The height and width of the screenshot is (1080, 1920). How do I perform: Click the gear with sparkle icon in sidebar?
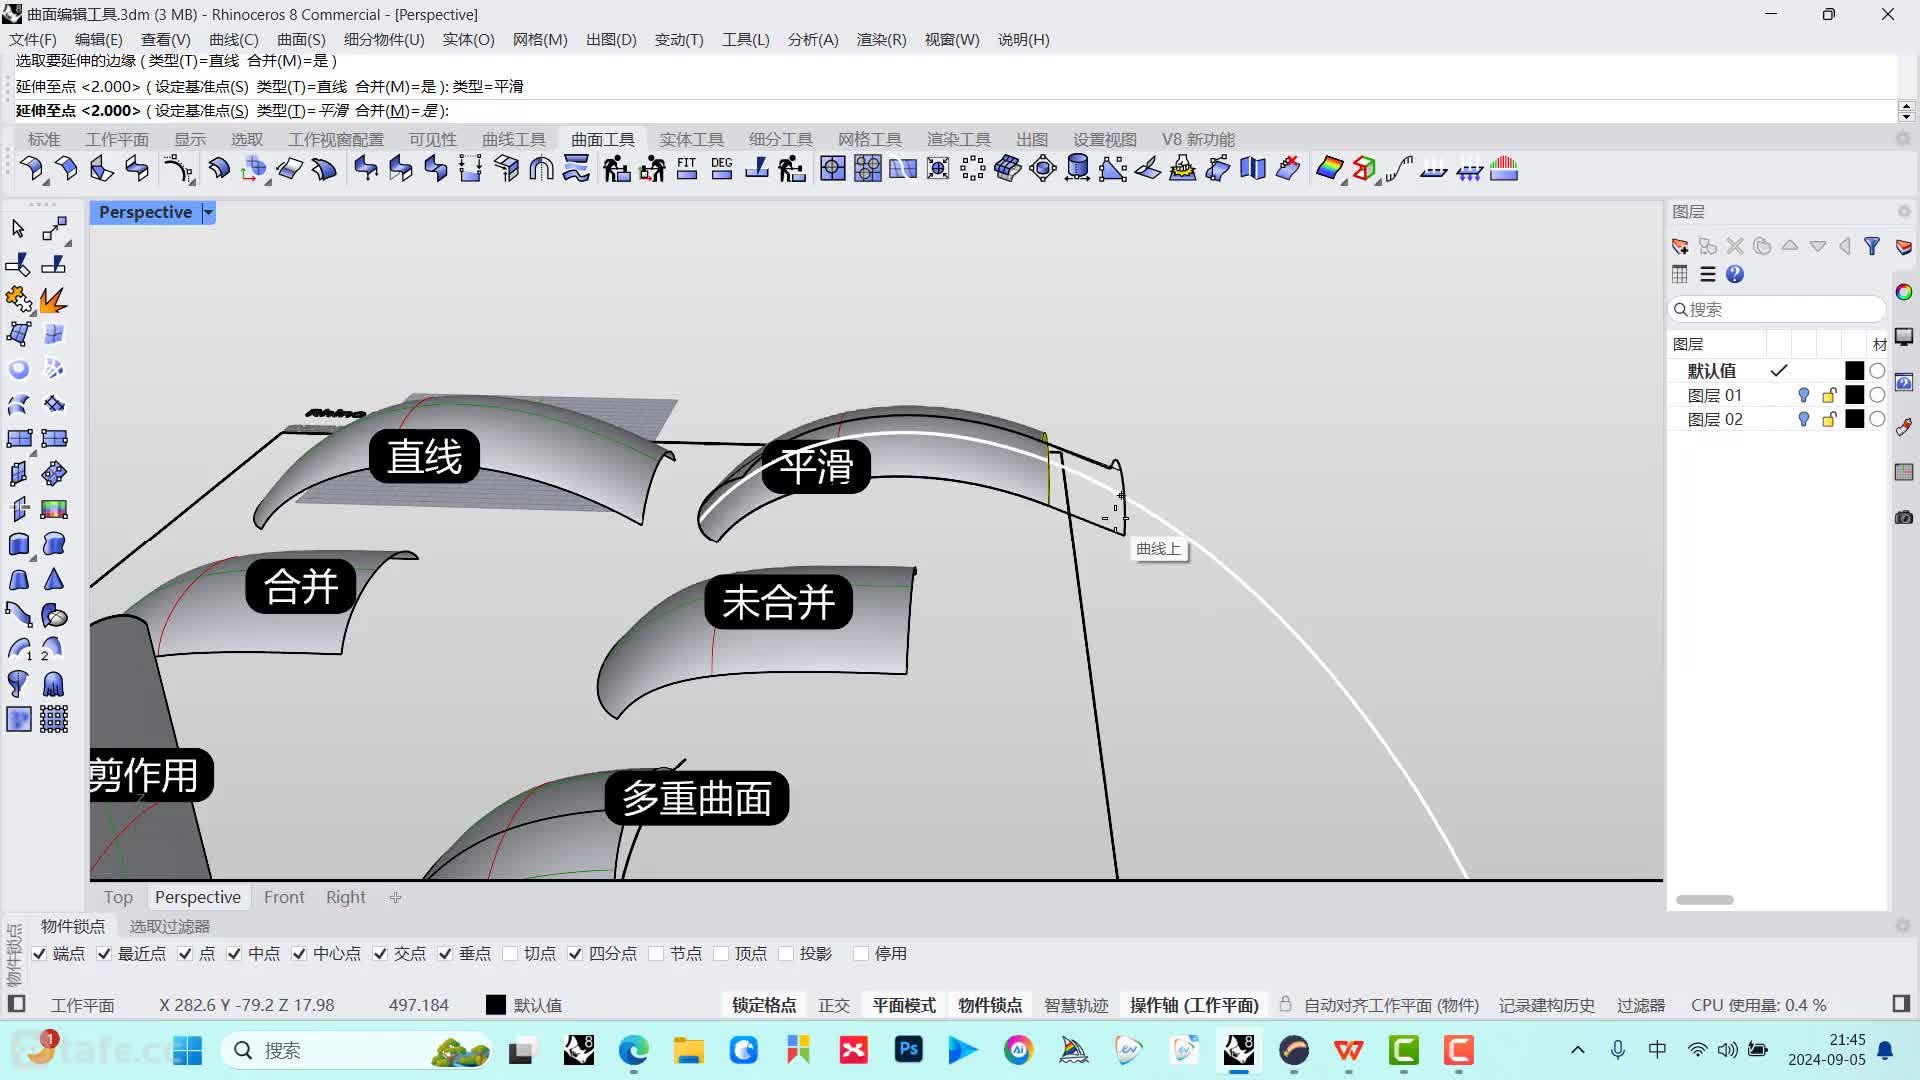click(x=18, y=299)
